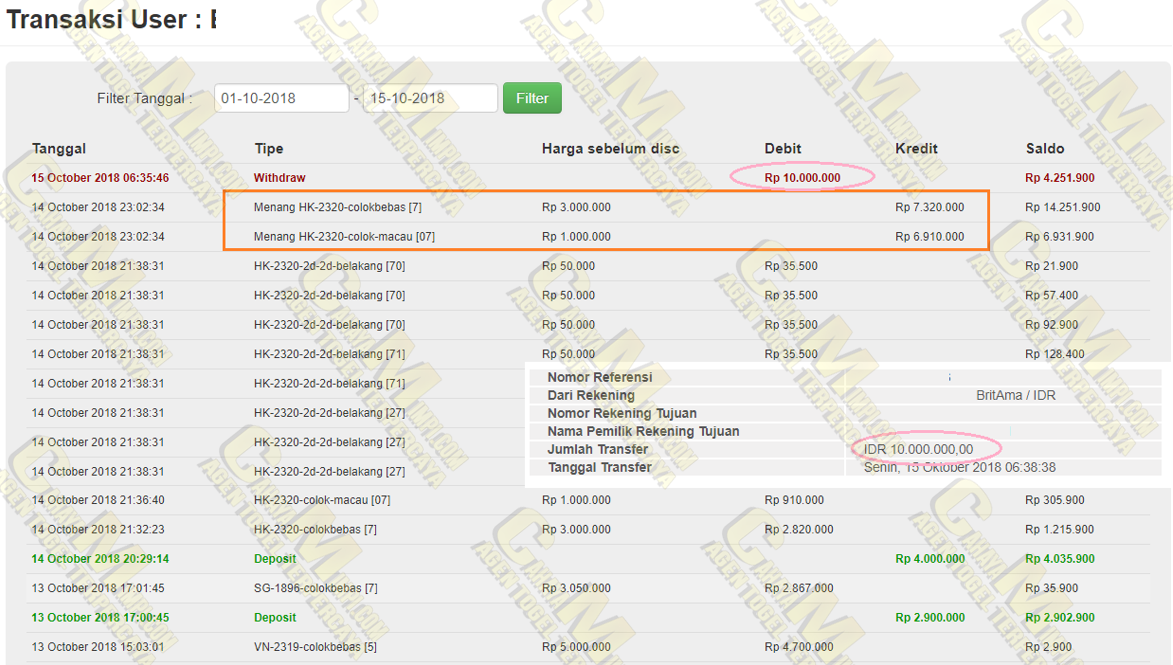Click the start date field showing 01-10-2018
The height and width of the screenshot is (665, 1173).
(x=281, y=98)
